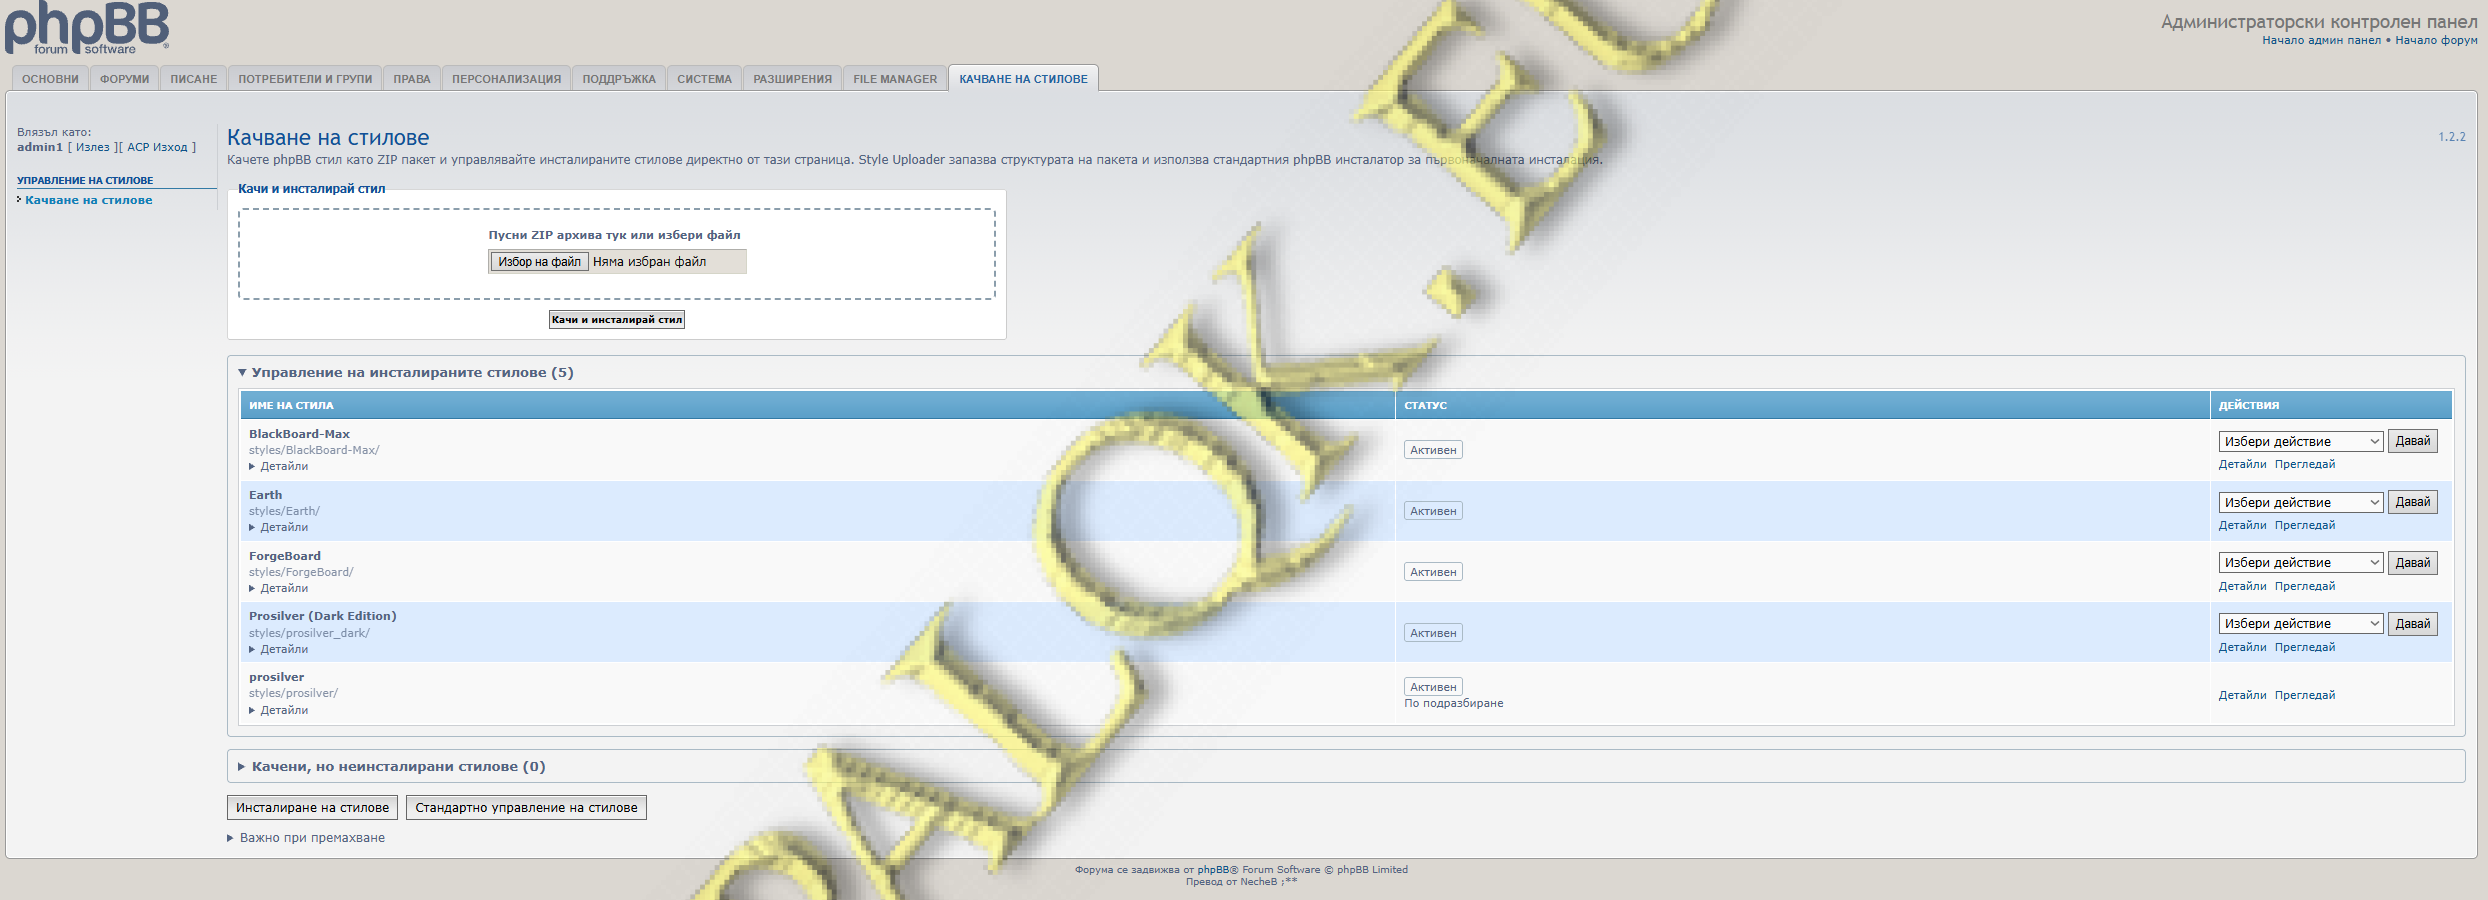The image size is (2488, 900).
Task: Click the phpBB forum software logo
Action: [x=87, y=28]
